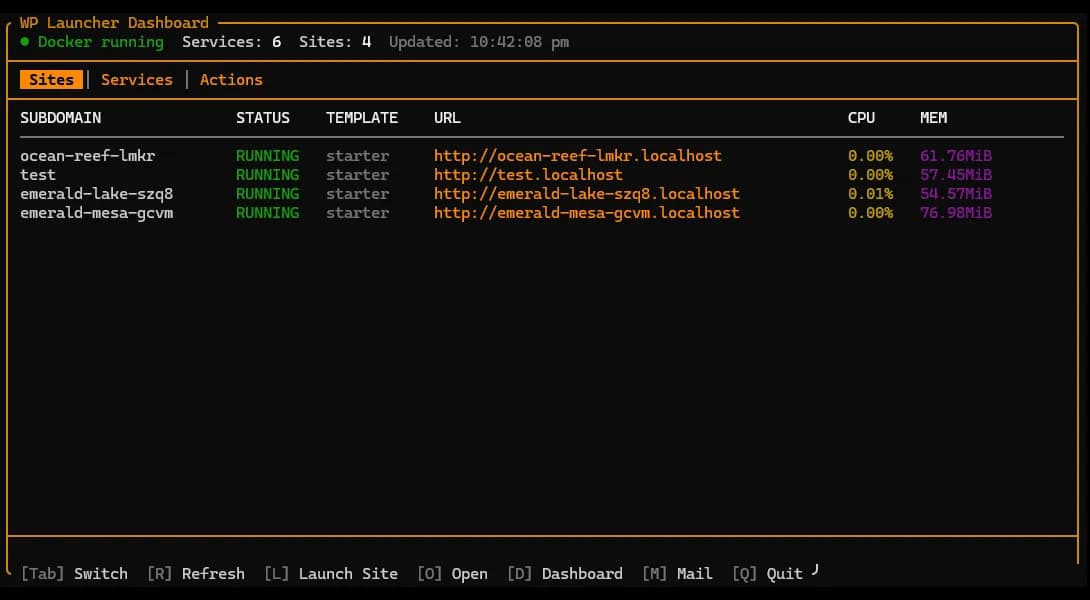1090x600 pixels.
Task: Click the 0.01% CPU value
Action: click(x=870, y=193)
